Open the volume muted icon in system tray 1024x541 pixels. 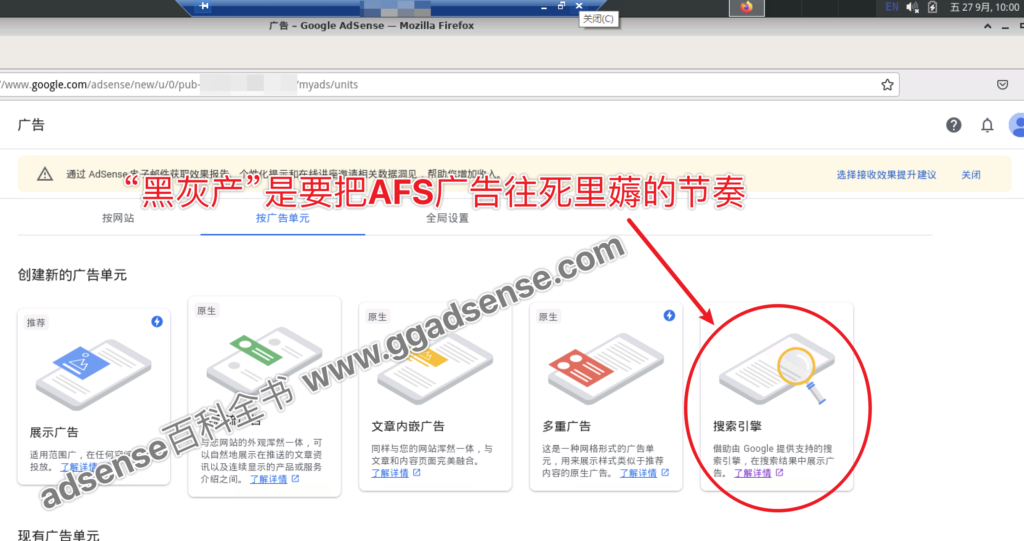pos(912,7)
